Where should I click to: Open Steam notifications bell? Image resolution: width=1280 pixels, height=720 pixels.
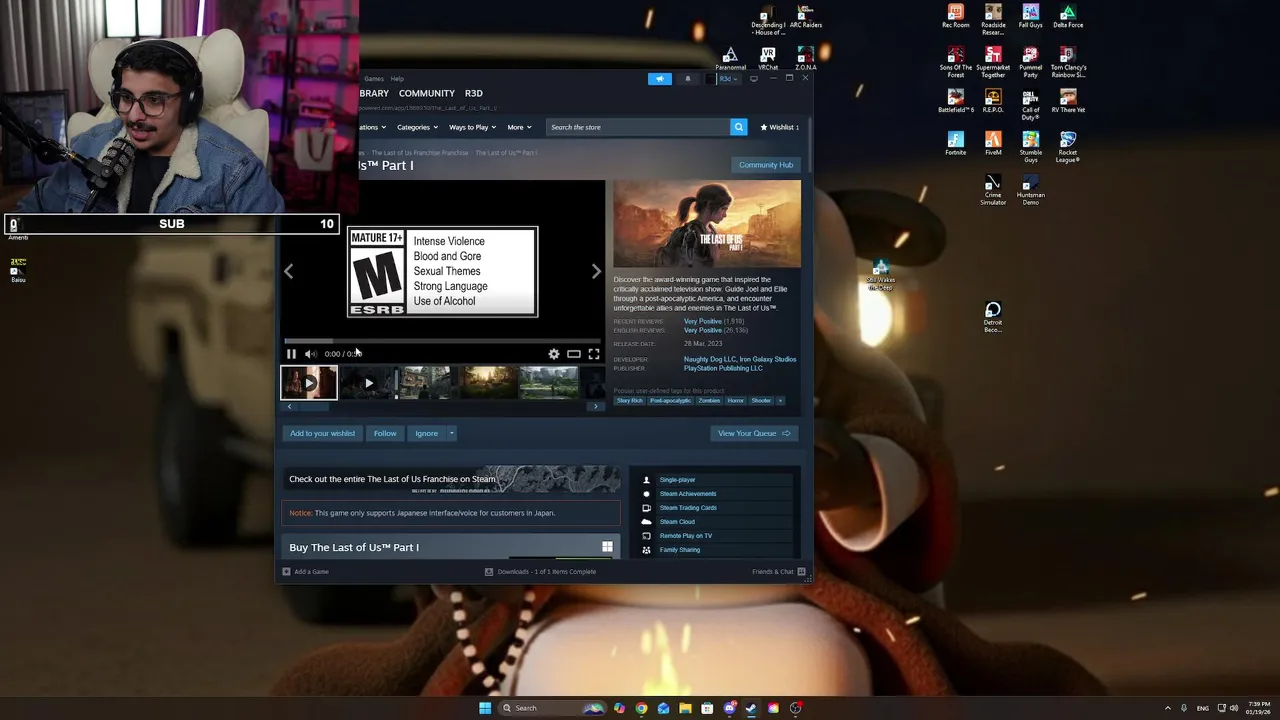point(687,79)
